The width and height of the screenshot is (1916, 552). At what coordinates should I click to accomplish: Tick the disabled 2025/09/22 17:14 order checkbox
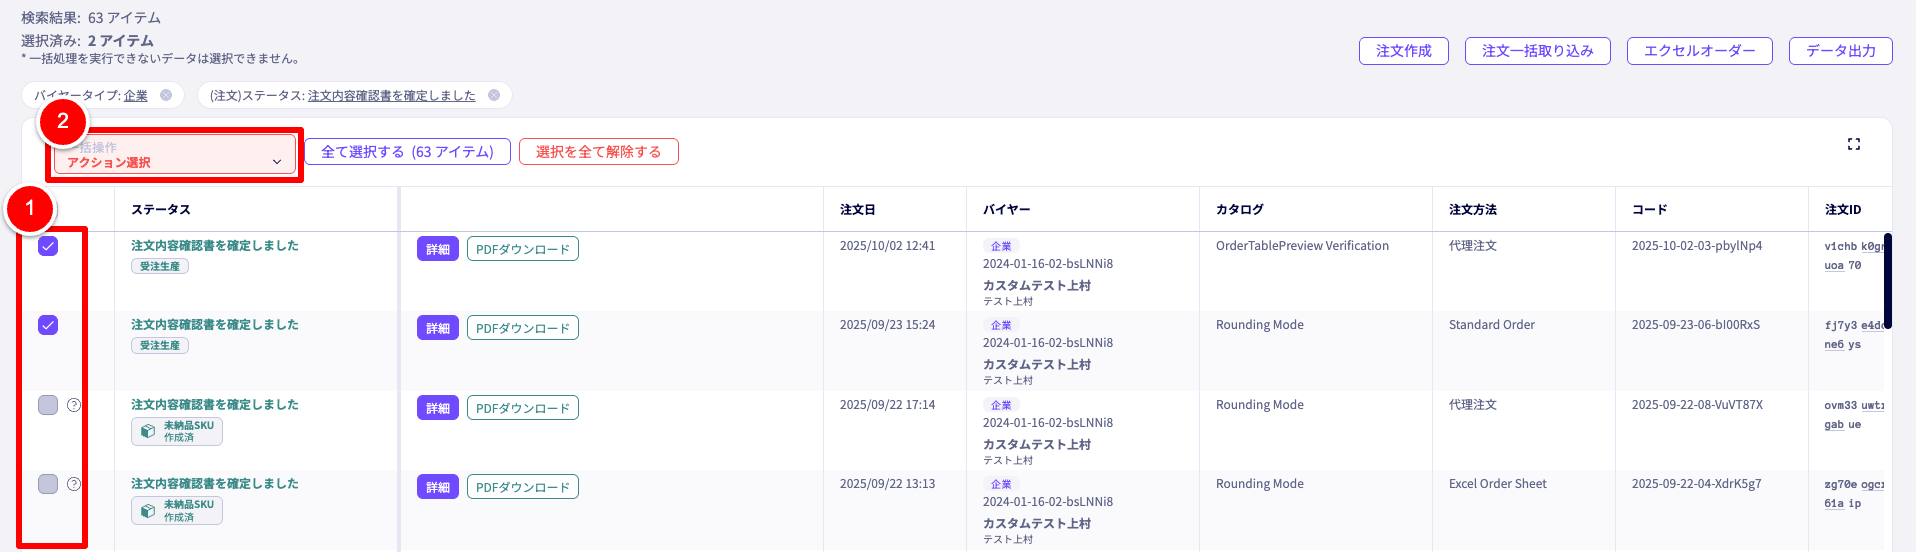48,405
